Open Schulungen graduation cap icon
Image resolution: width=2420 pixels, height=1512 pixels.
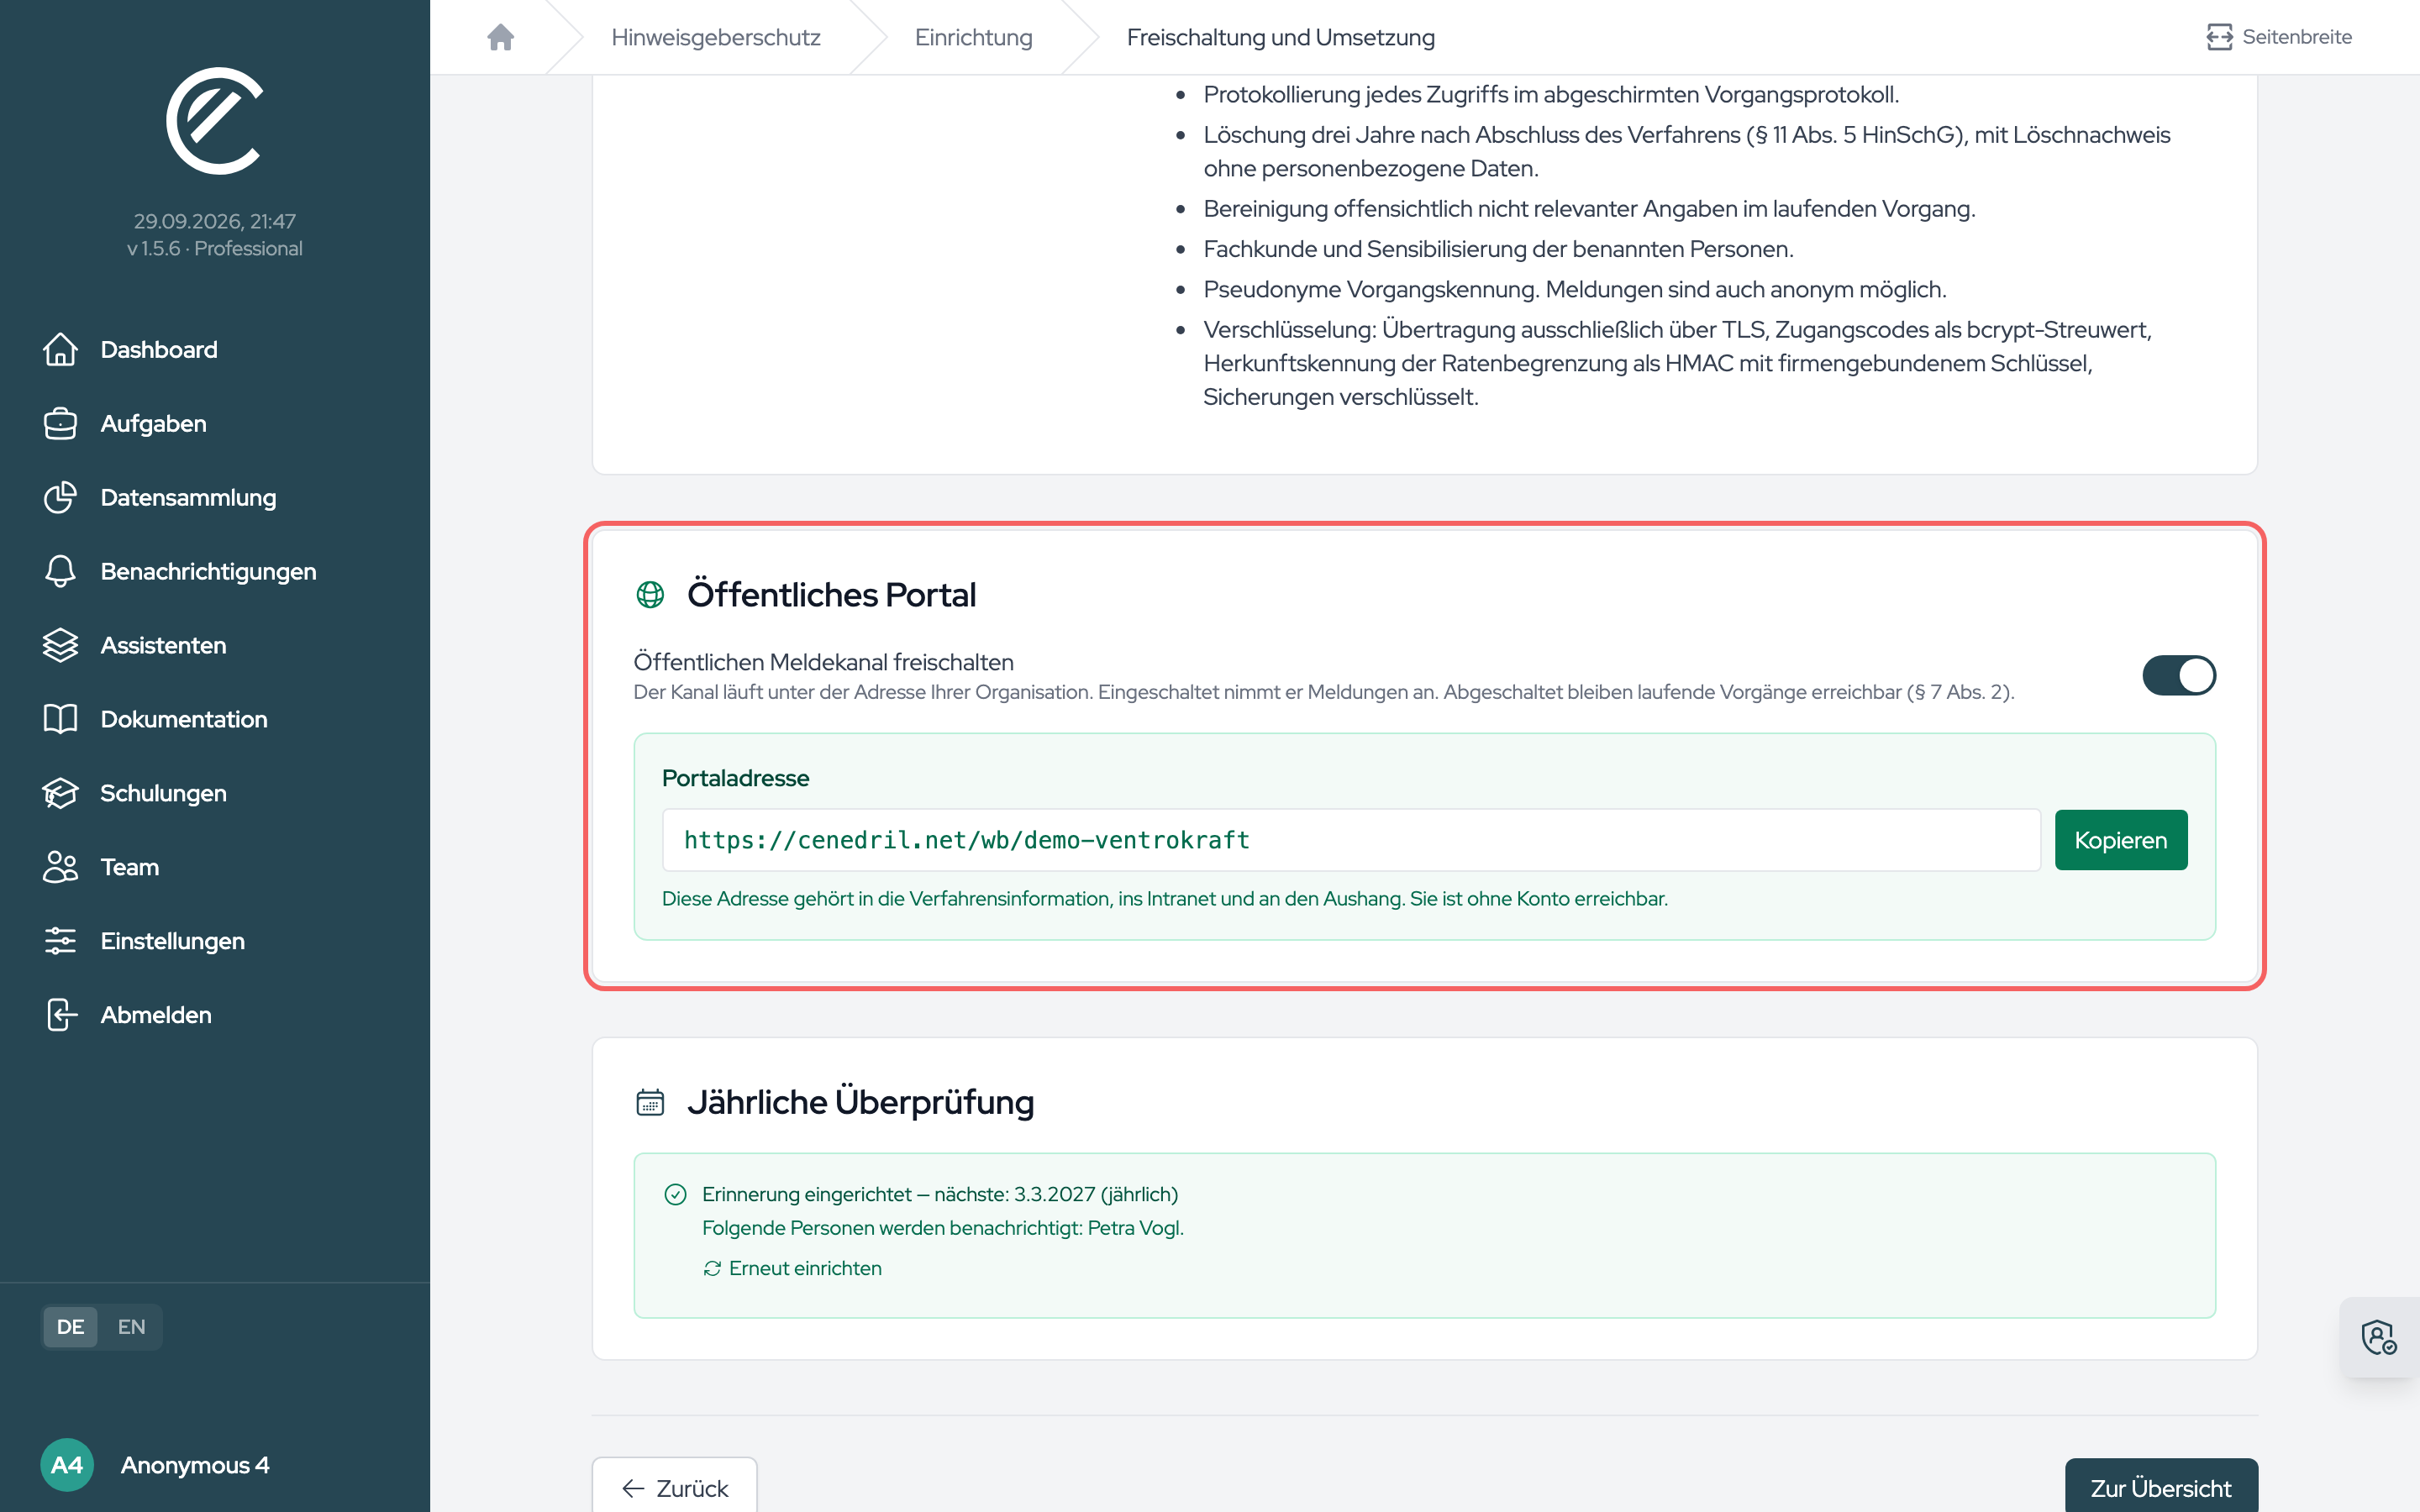60,793
